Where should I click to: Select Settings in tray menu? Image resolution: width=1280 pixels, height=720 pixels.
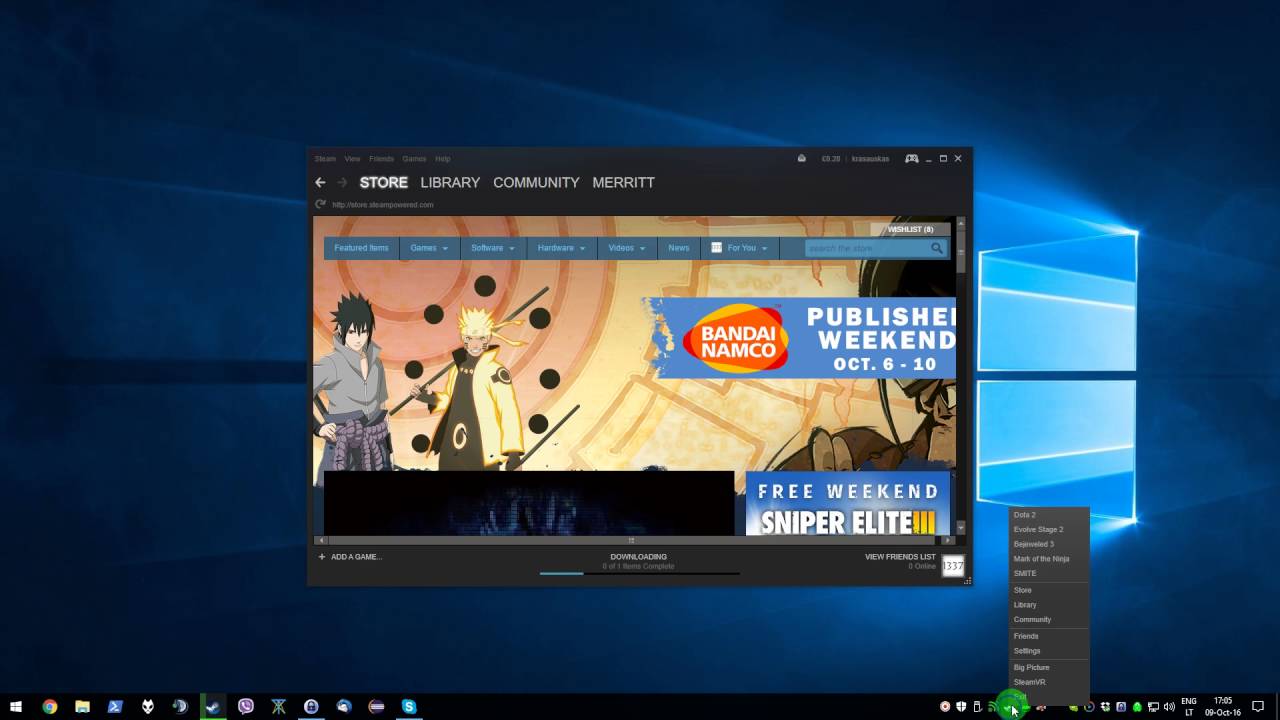[x=1027, y=650]
